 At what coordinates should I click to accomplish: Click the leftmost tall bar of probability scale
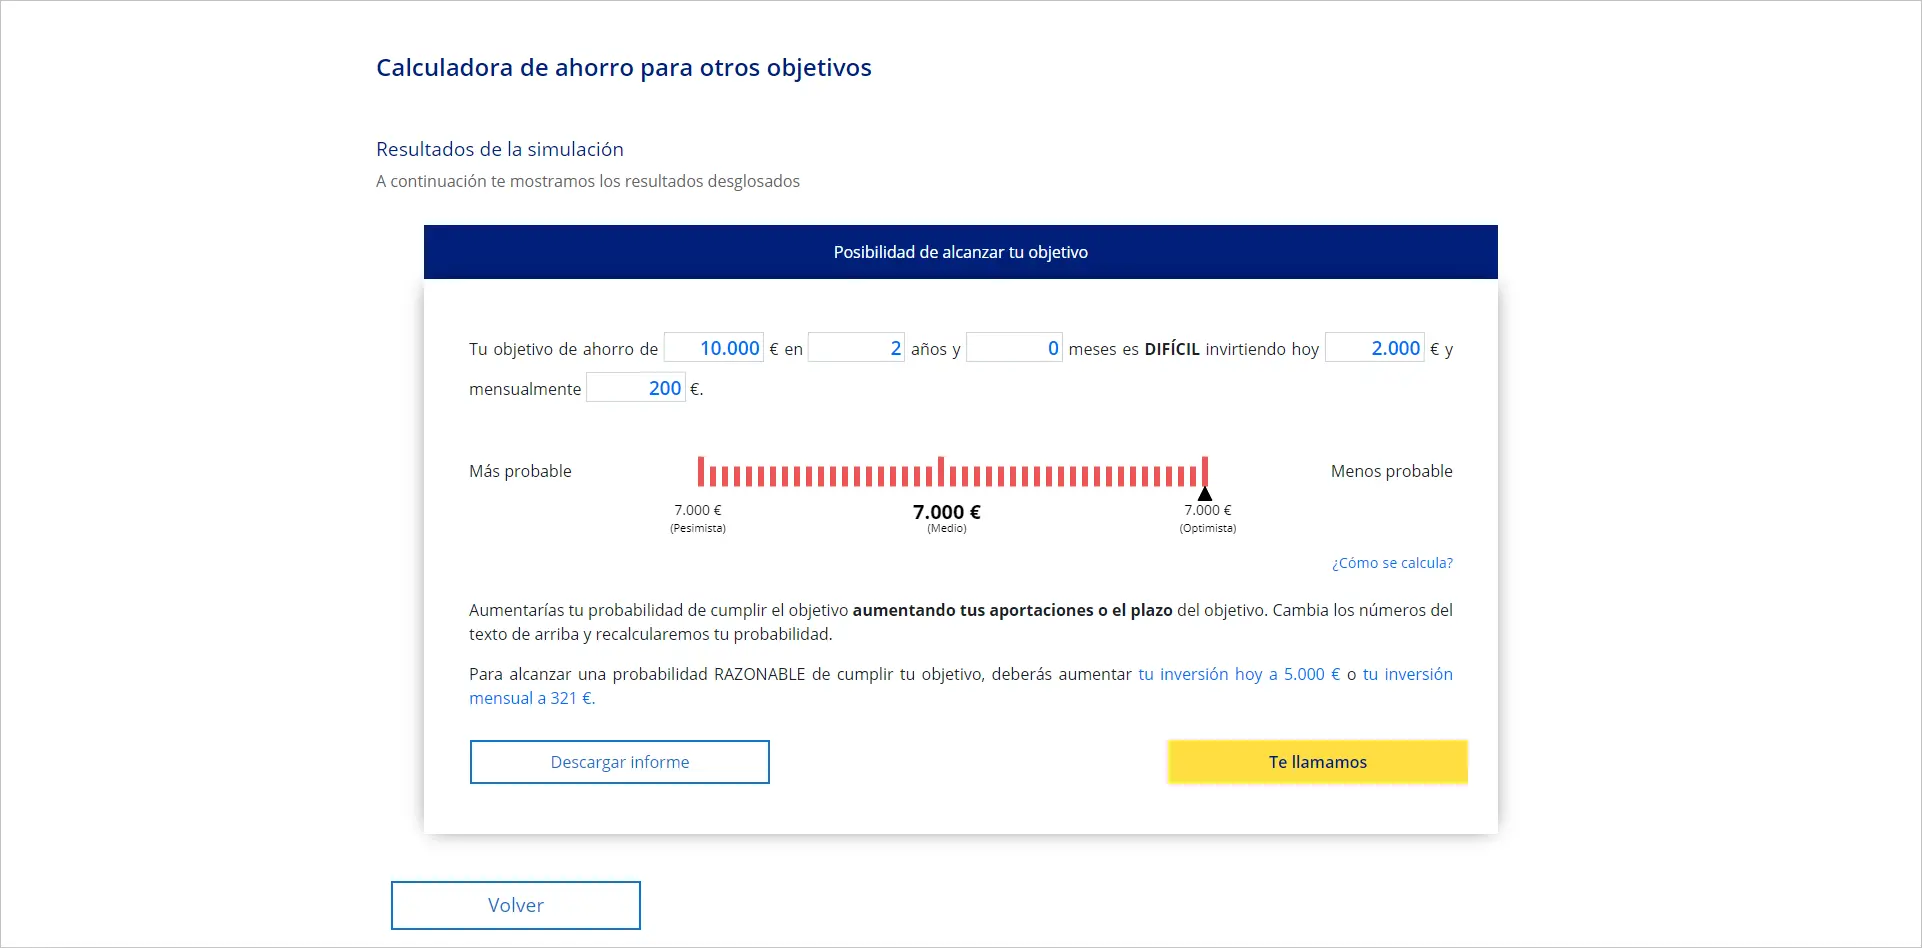point(701,471)
